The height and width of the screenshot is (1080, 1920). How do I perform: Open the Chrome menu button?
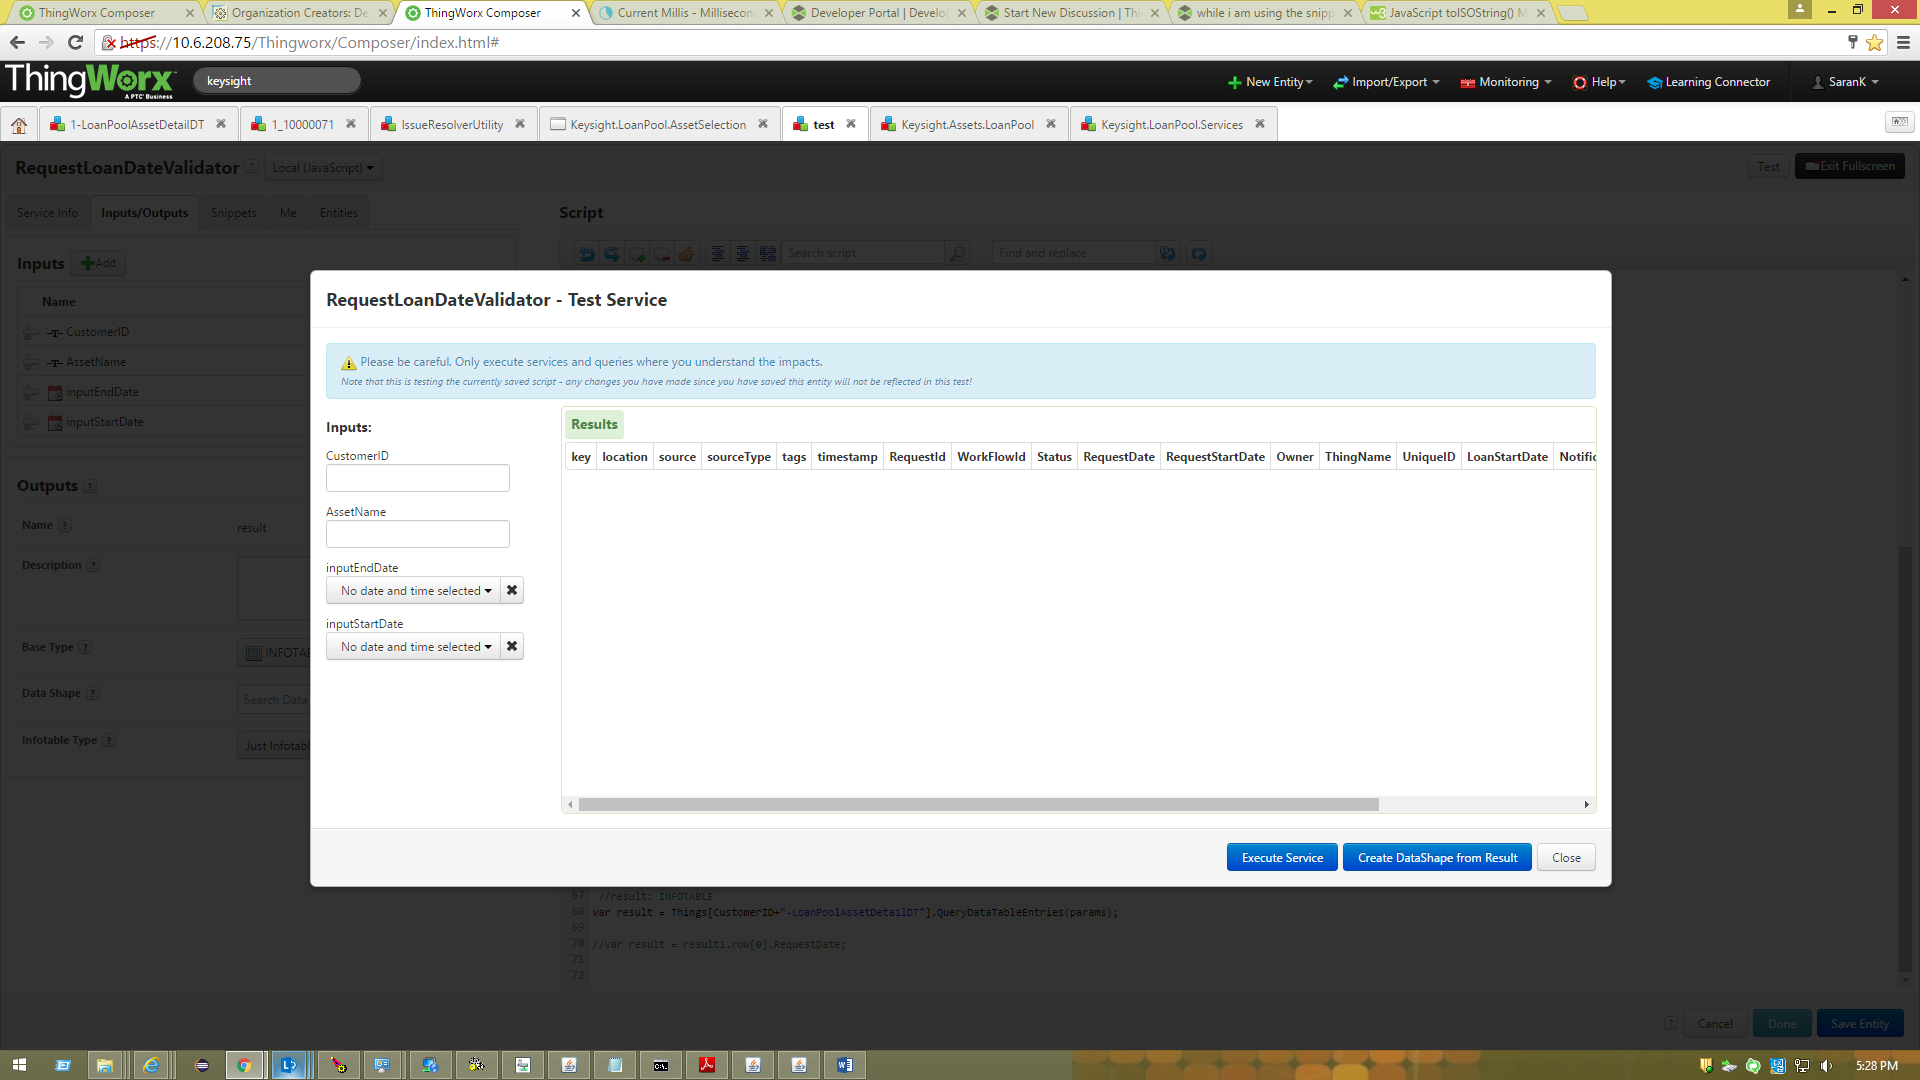(x=1903, y=43)
